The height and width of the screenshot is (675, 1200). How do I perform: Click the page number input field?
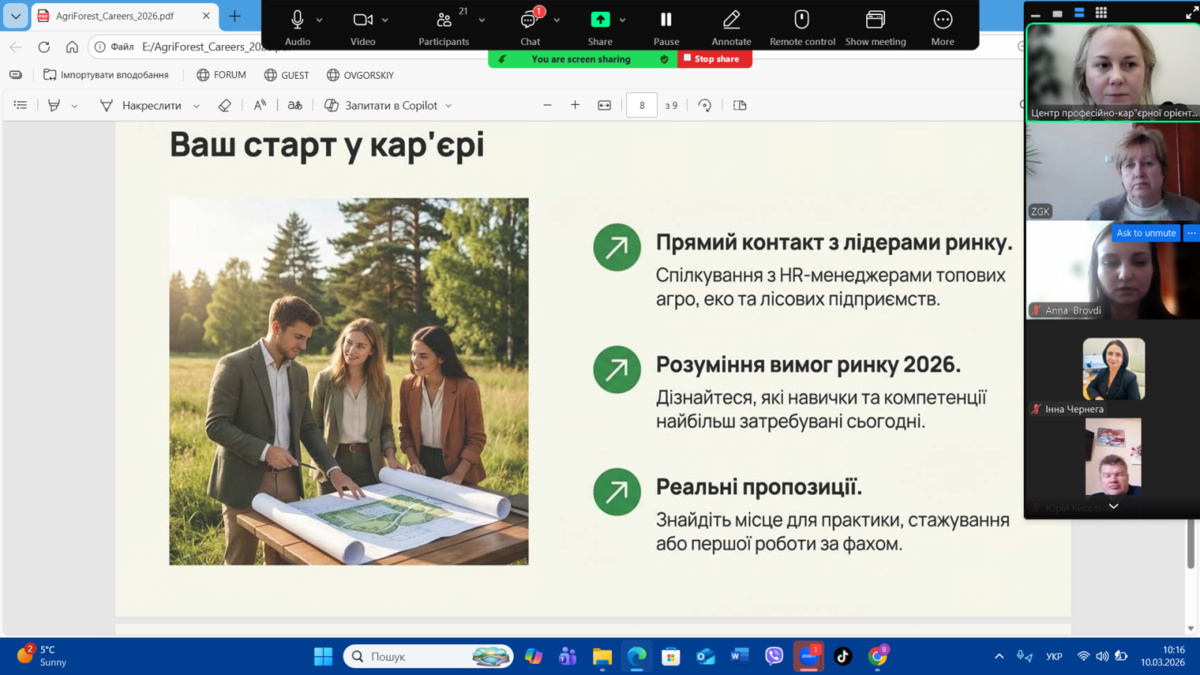(x=641, y=105)
